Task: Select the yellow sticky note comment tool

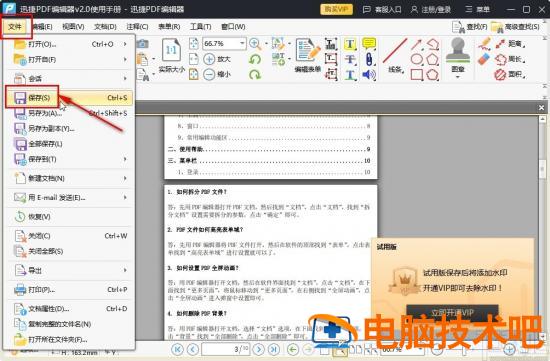Action: tap(369, 44)
